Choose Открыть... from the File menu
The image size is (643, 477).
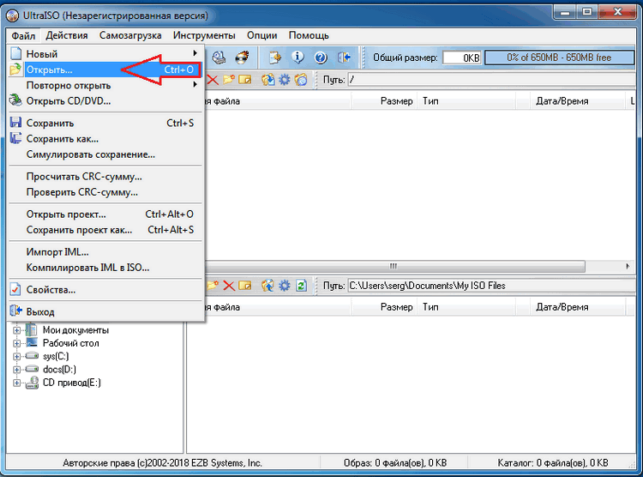(105, 70)
